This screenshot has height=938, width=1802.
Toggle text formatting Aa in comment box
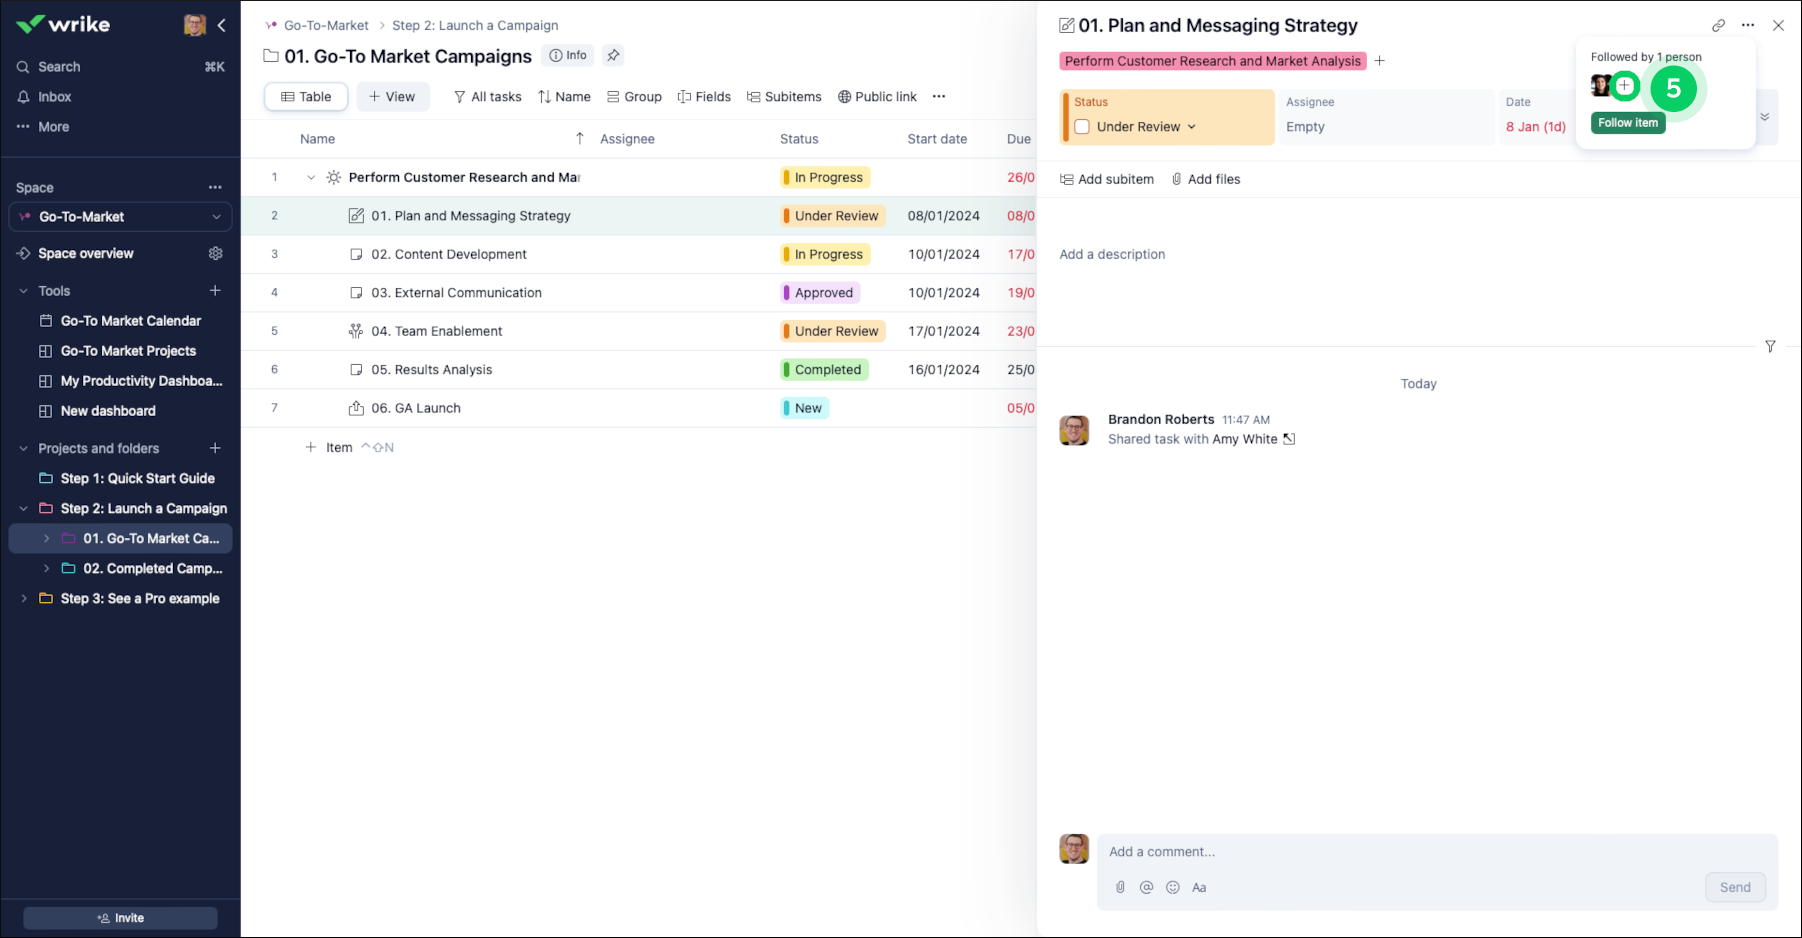click(1199, 888)
